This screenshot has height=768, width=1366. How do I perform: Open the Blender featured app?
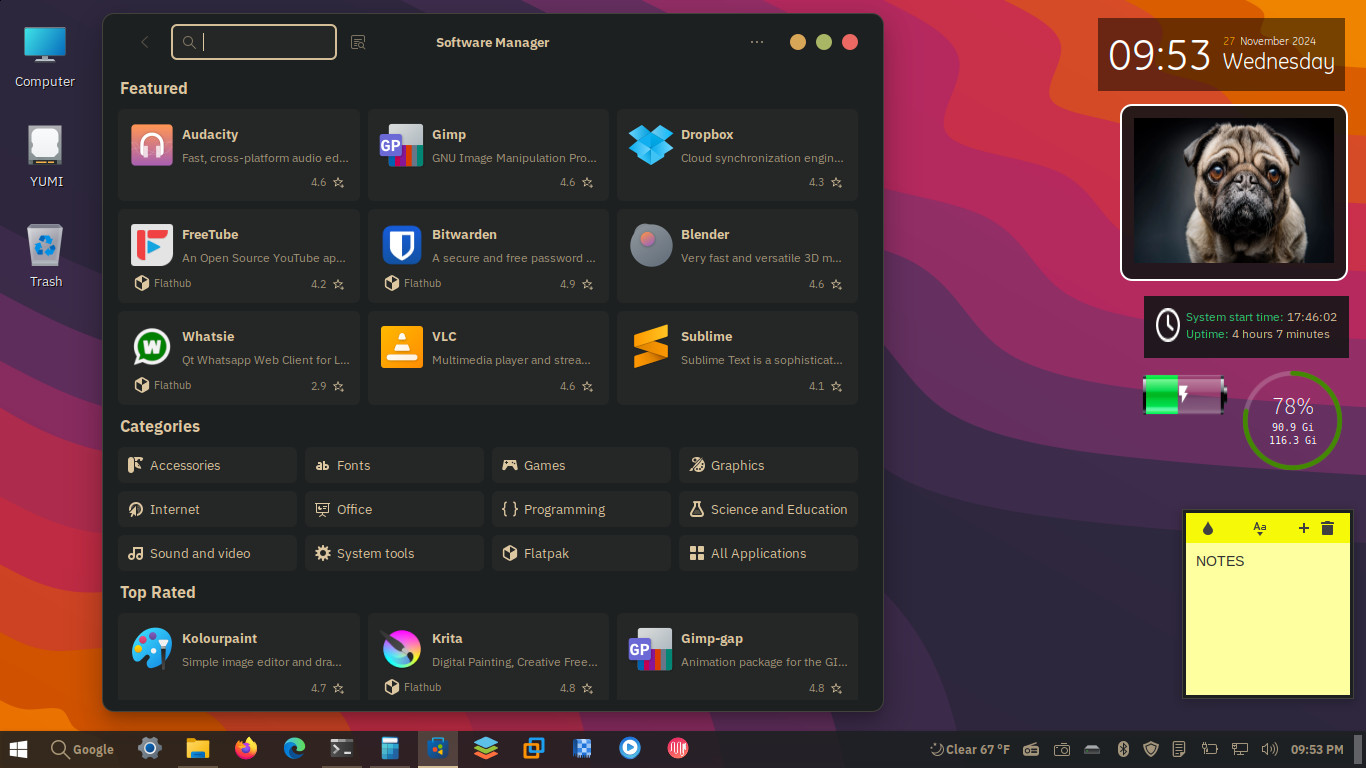(x=737, y=256)
